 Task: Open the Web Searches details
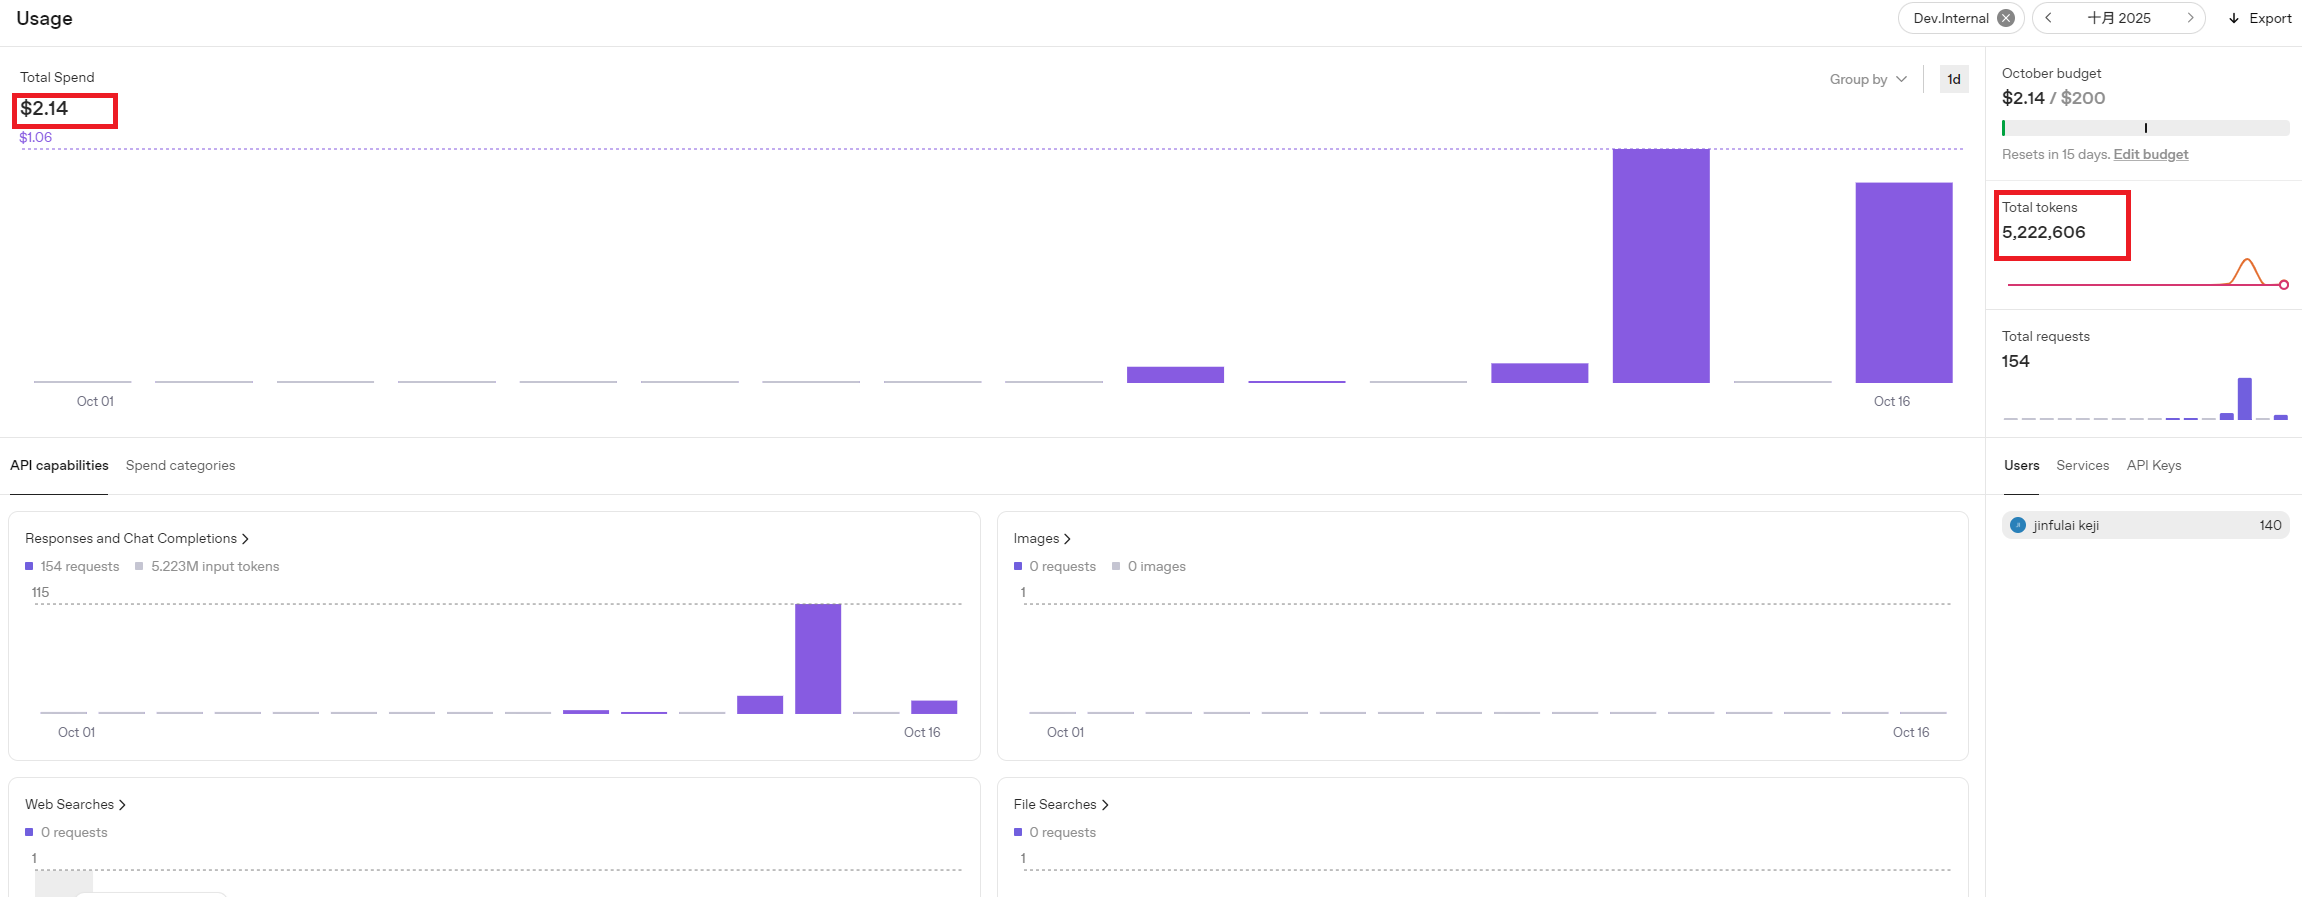coord(75,804)
